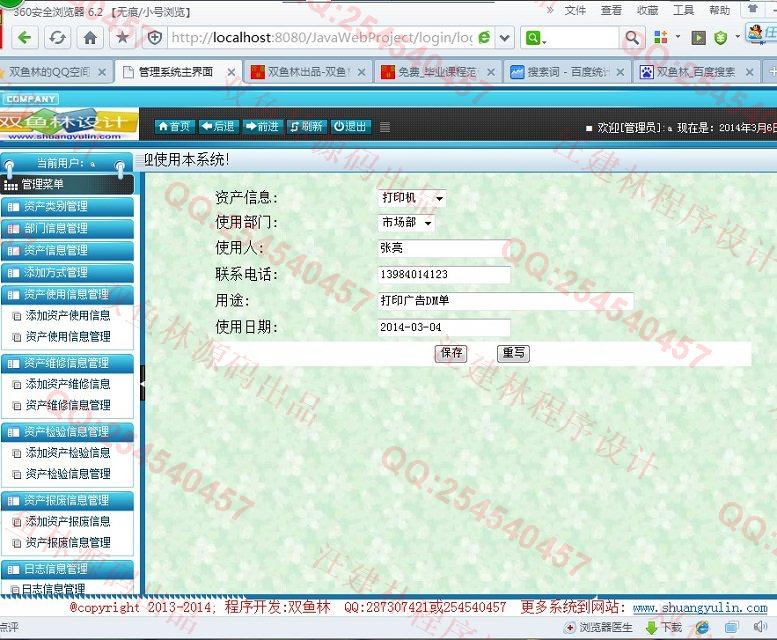
Task: Open 添加资产维修信息 page
Action: [x=67, y=384]
